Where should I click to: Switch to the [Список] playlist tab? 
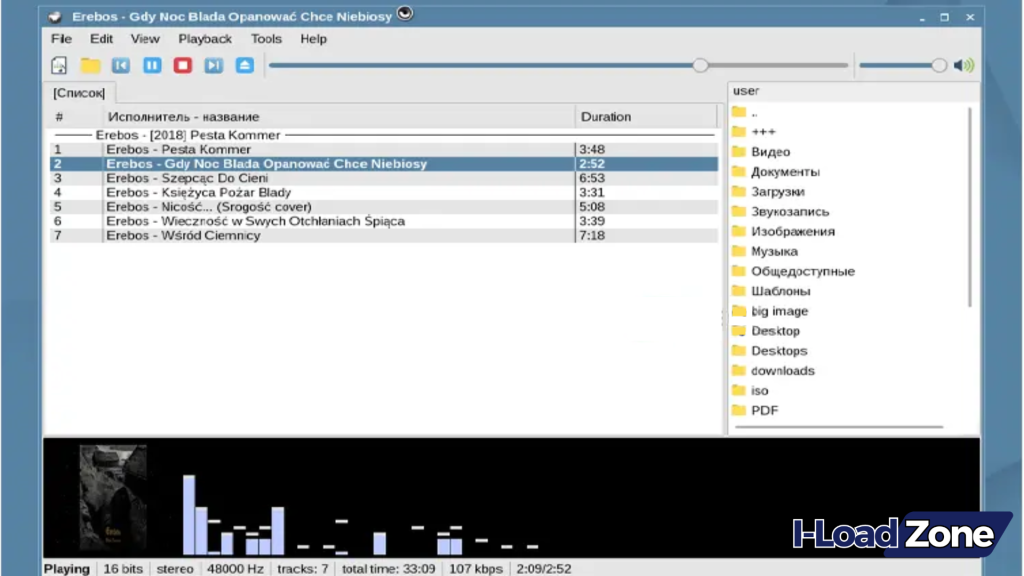pos(78,92)
